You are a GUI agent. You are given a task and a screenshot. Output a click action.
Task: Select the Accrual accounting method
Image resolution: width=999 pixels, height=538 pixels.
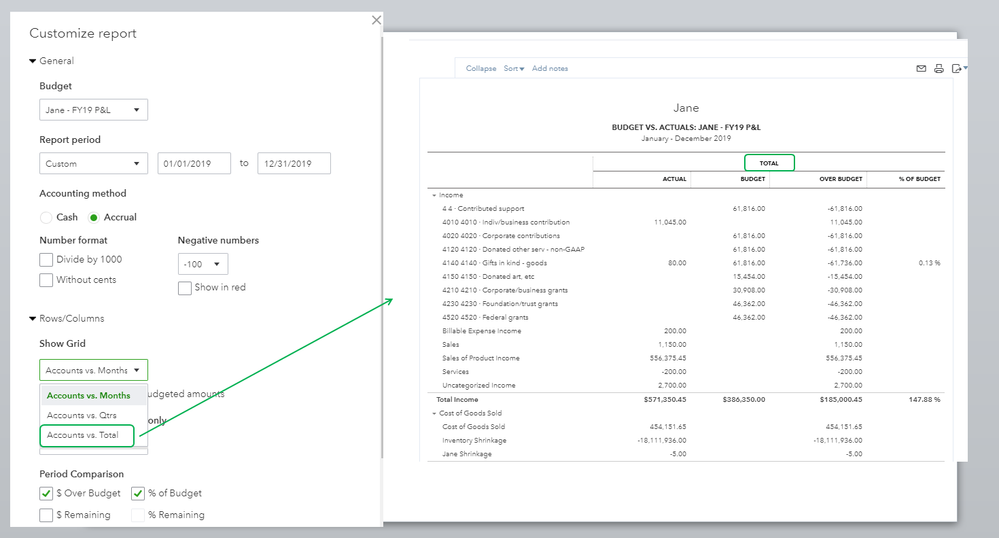pos(94,217)
